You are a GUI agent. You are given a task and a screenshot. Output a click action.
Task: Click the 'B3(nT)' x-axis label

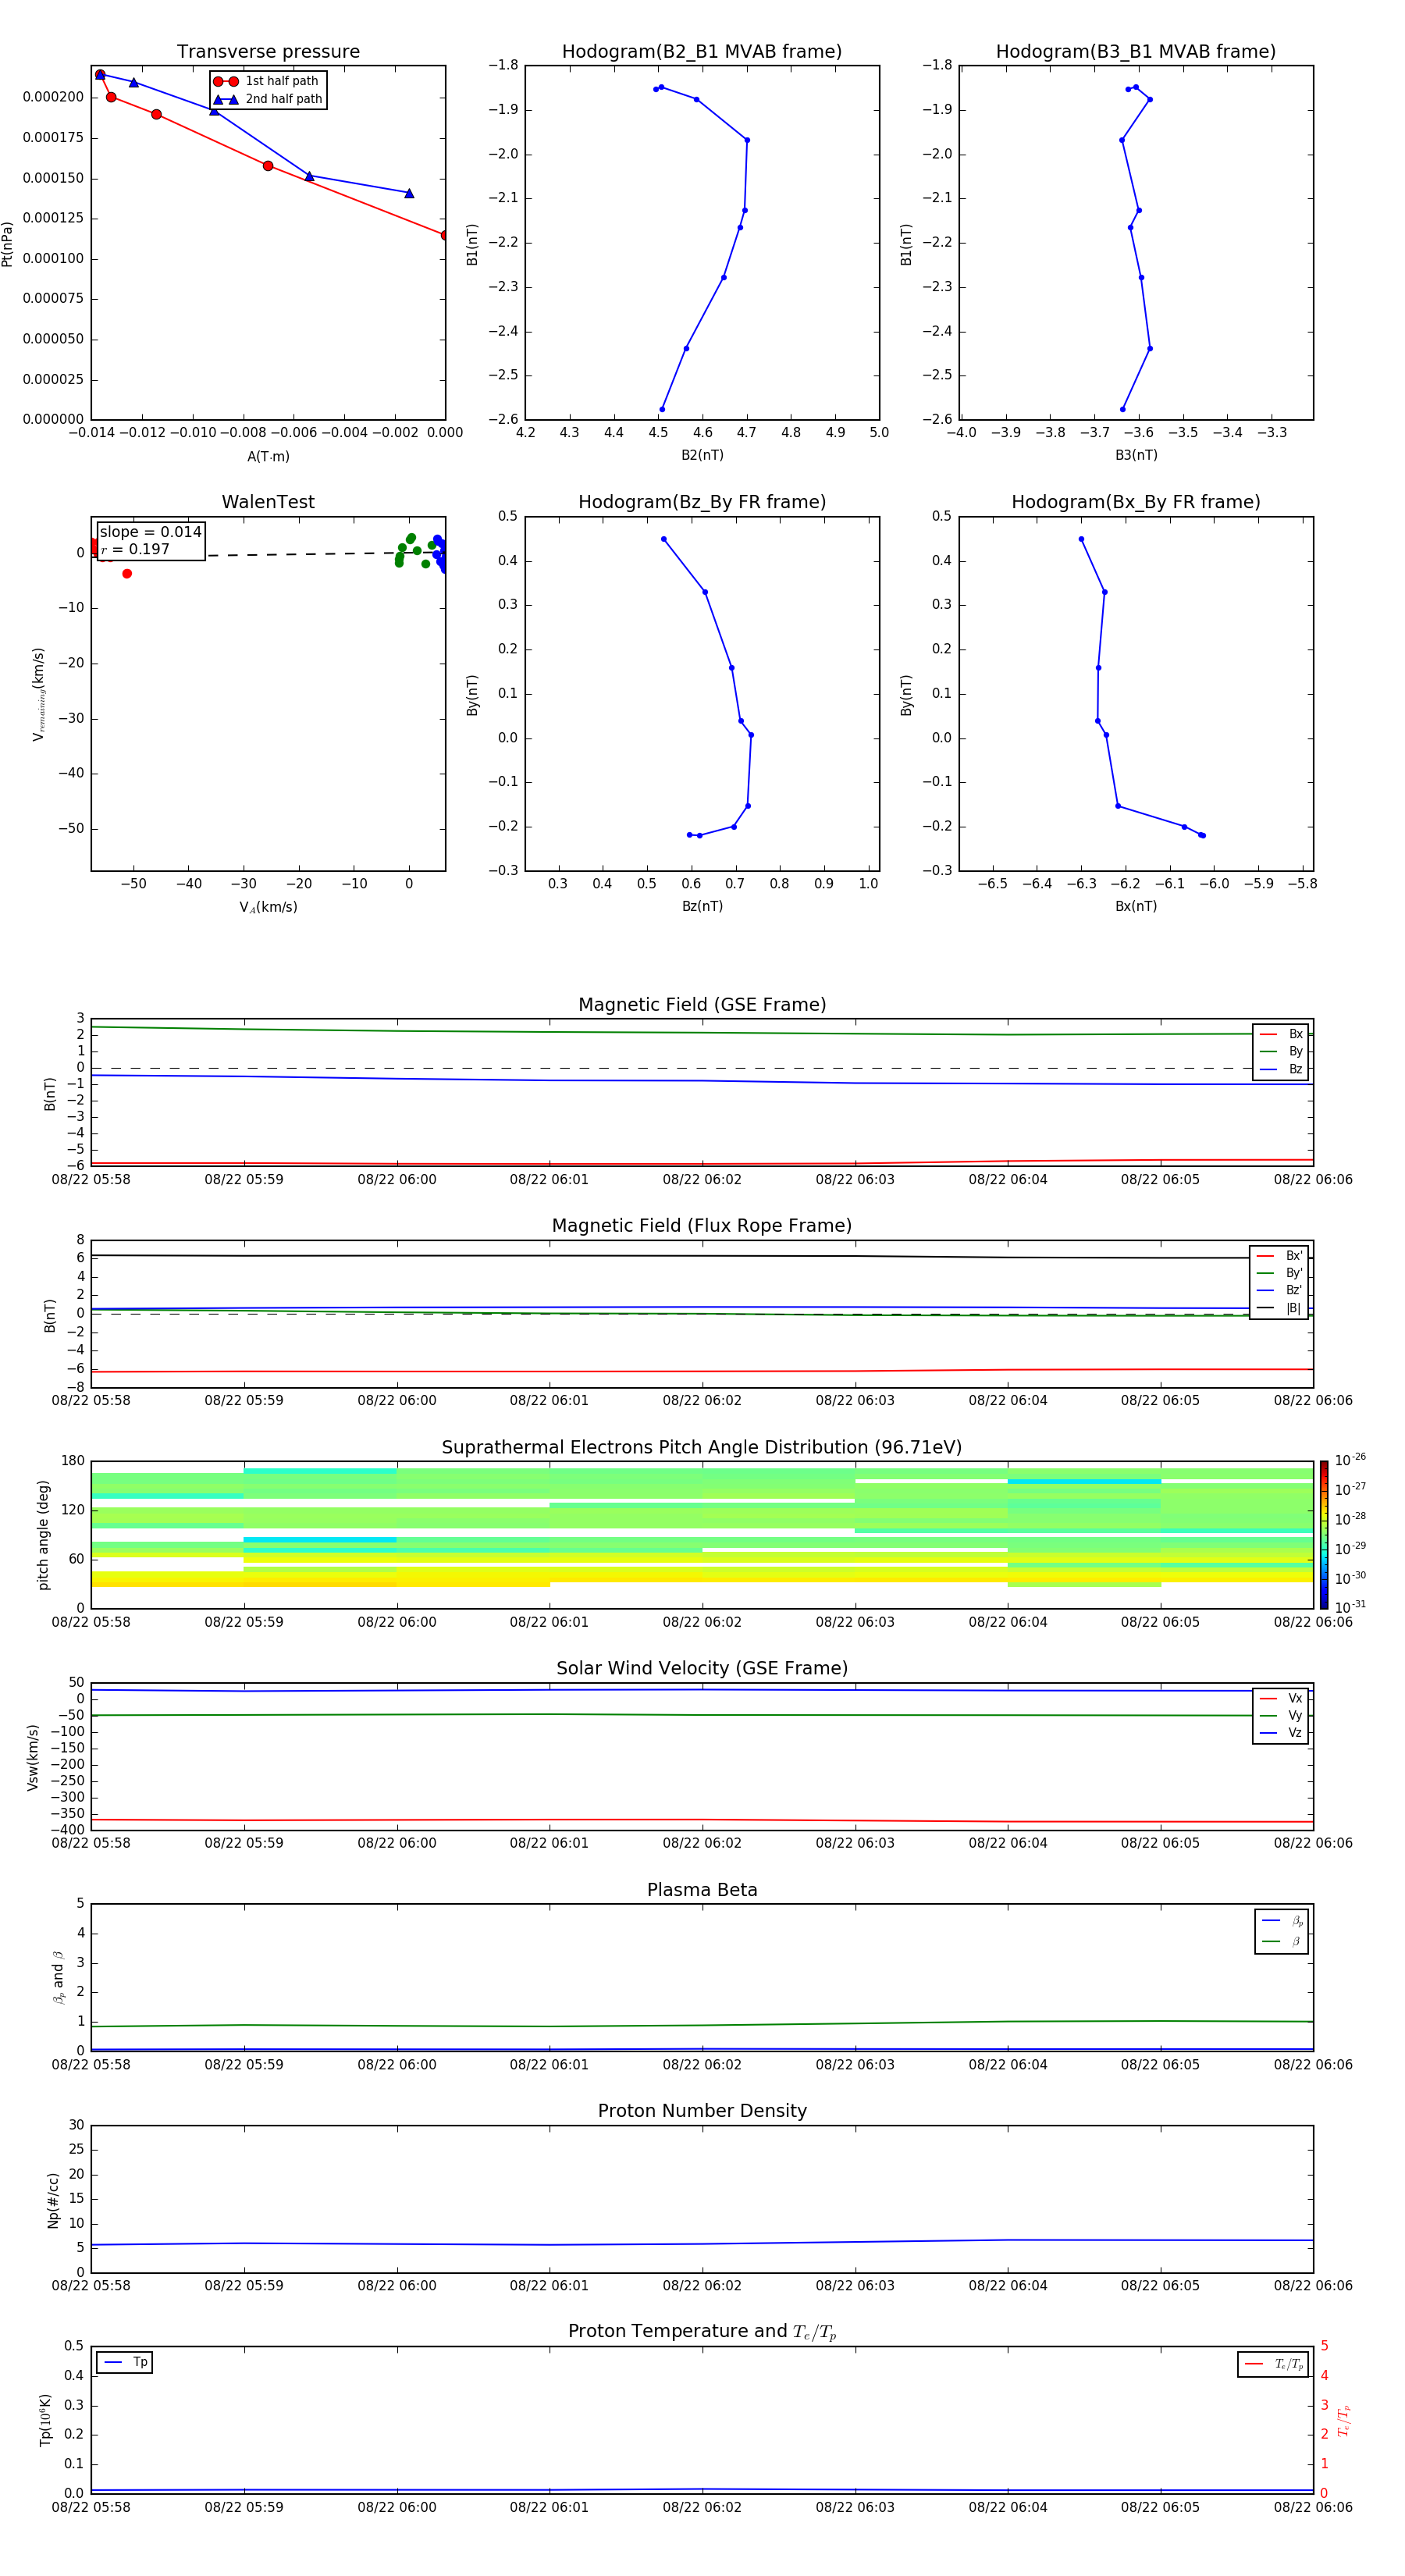point(1136,455)
